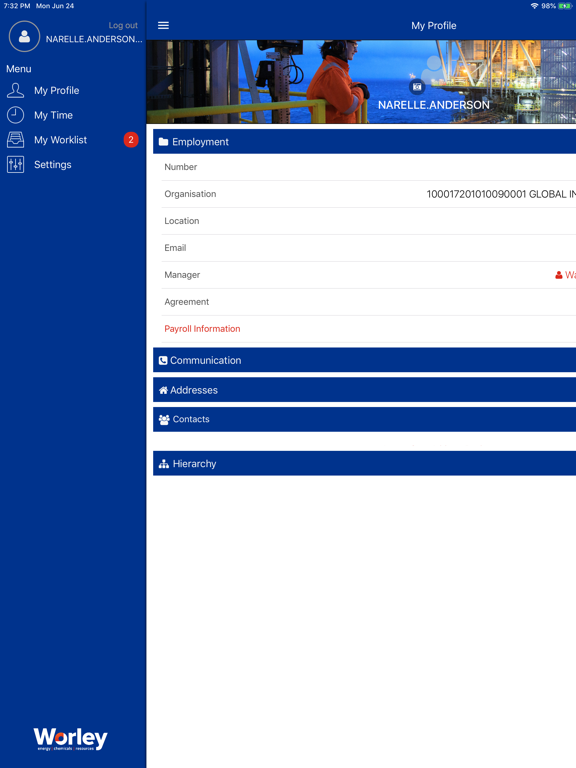Tap the worklist notification badge 2
Screen dimensions: 576x768
[131, 140]
